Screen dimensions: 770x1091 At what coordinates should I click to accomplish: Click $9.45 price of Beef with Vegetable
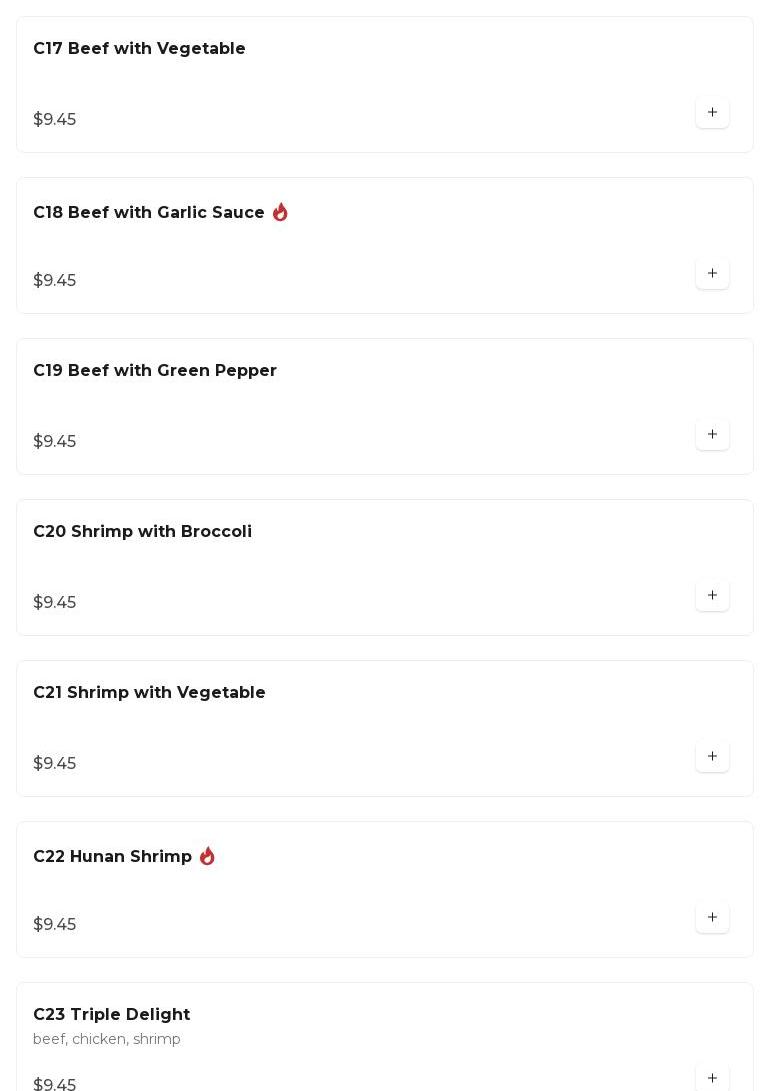(55, 120)
